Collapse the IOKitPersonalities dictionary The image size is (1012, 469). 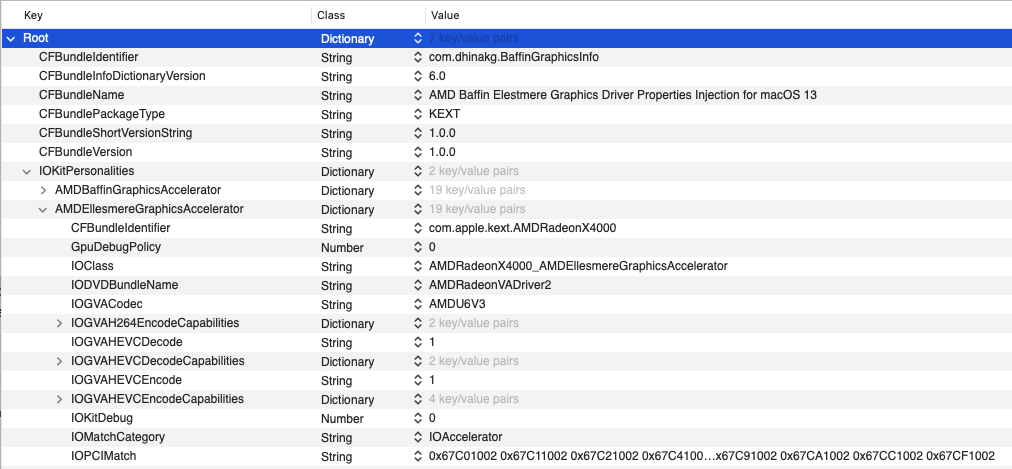(26, 172)
